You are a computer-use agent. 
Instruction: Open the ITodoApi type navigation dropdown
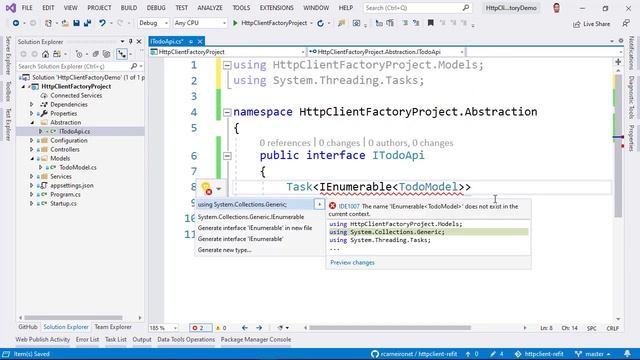click(x=386, y=52)
